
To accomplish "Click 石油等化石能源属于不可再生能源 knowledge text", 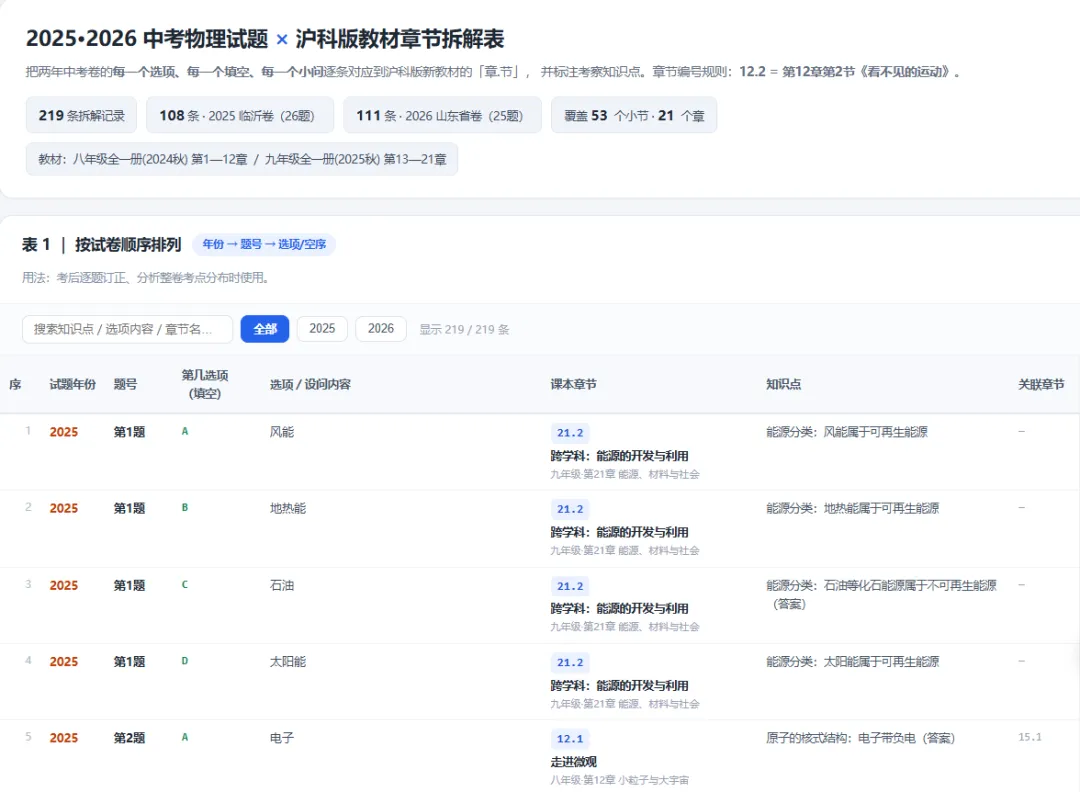I will [910, 585].
